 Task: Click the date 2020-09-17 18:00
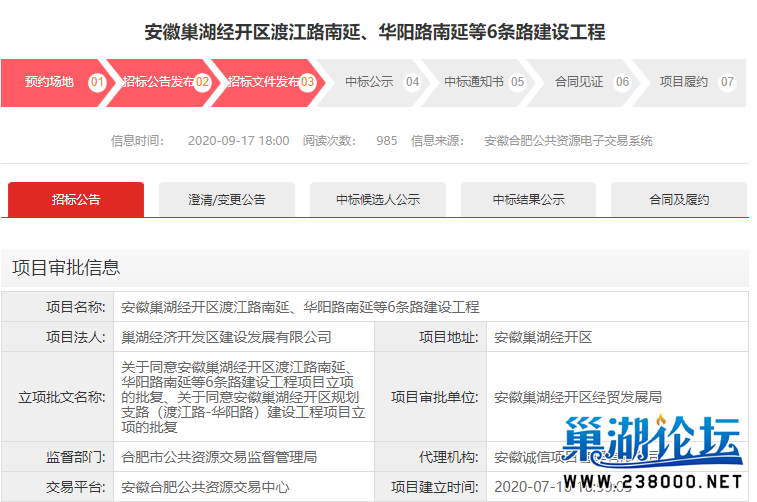[238, 141]
